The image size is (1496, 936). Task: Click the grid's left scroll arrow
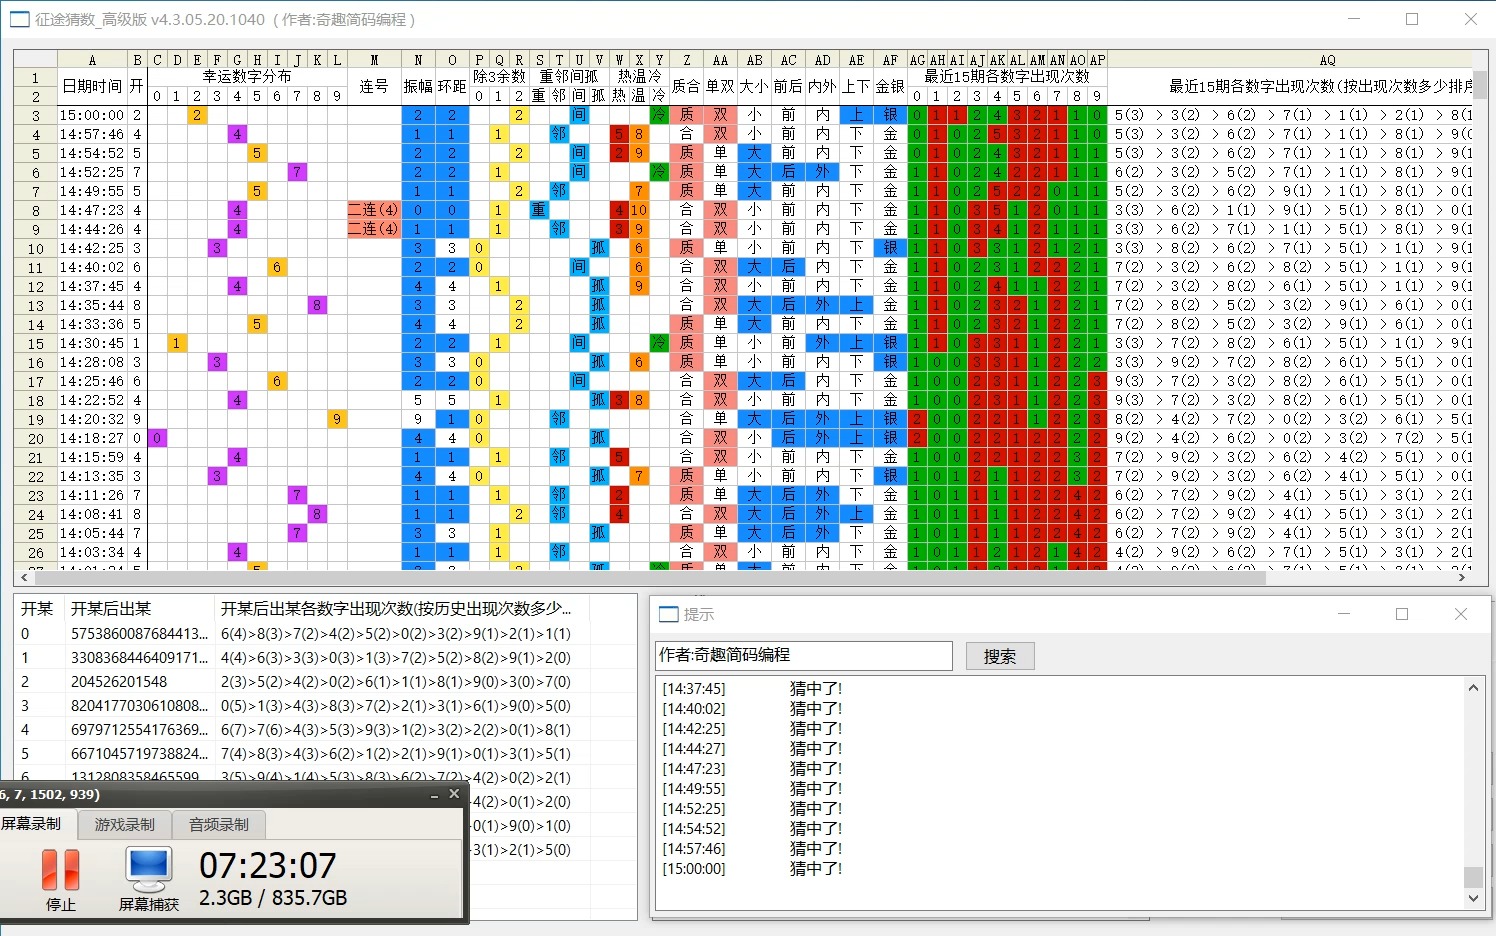click(23, 577)
